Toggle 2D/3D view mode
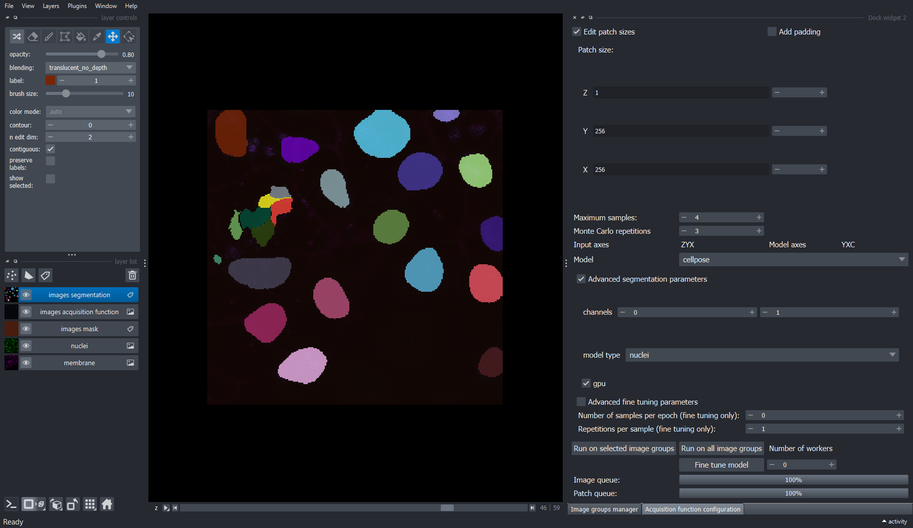 33,504
